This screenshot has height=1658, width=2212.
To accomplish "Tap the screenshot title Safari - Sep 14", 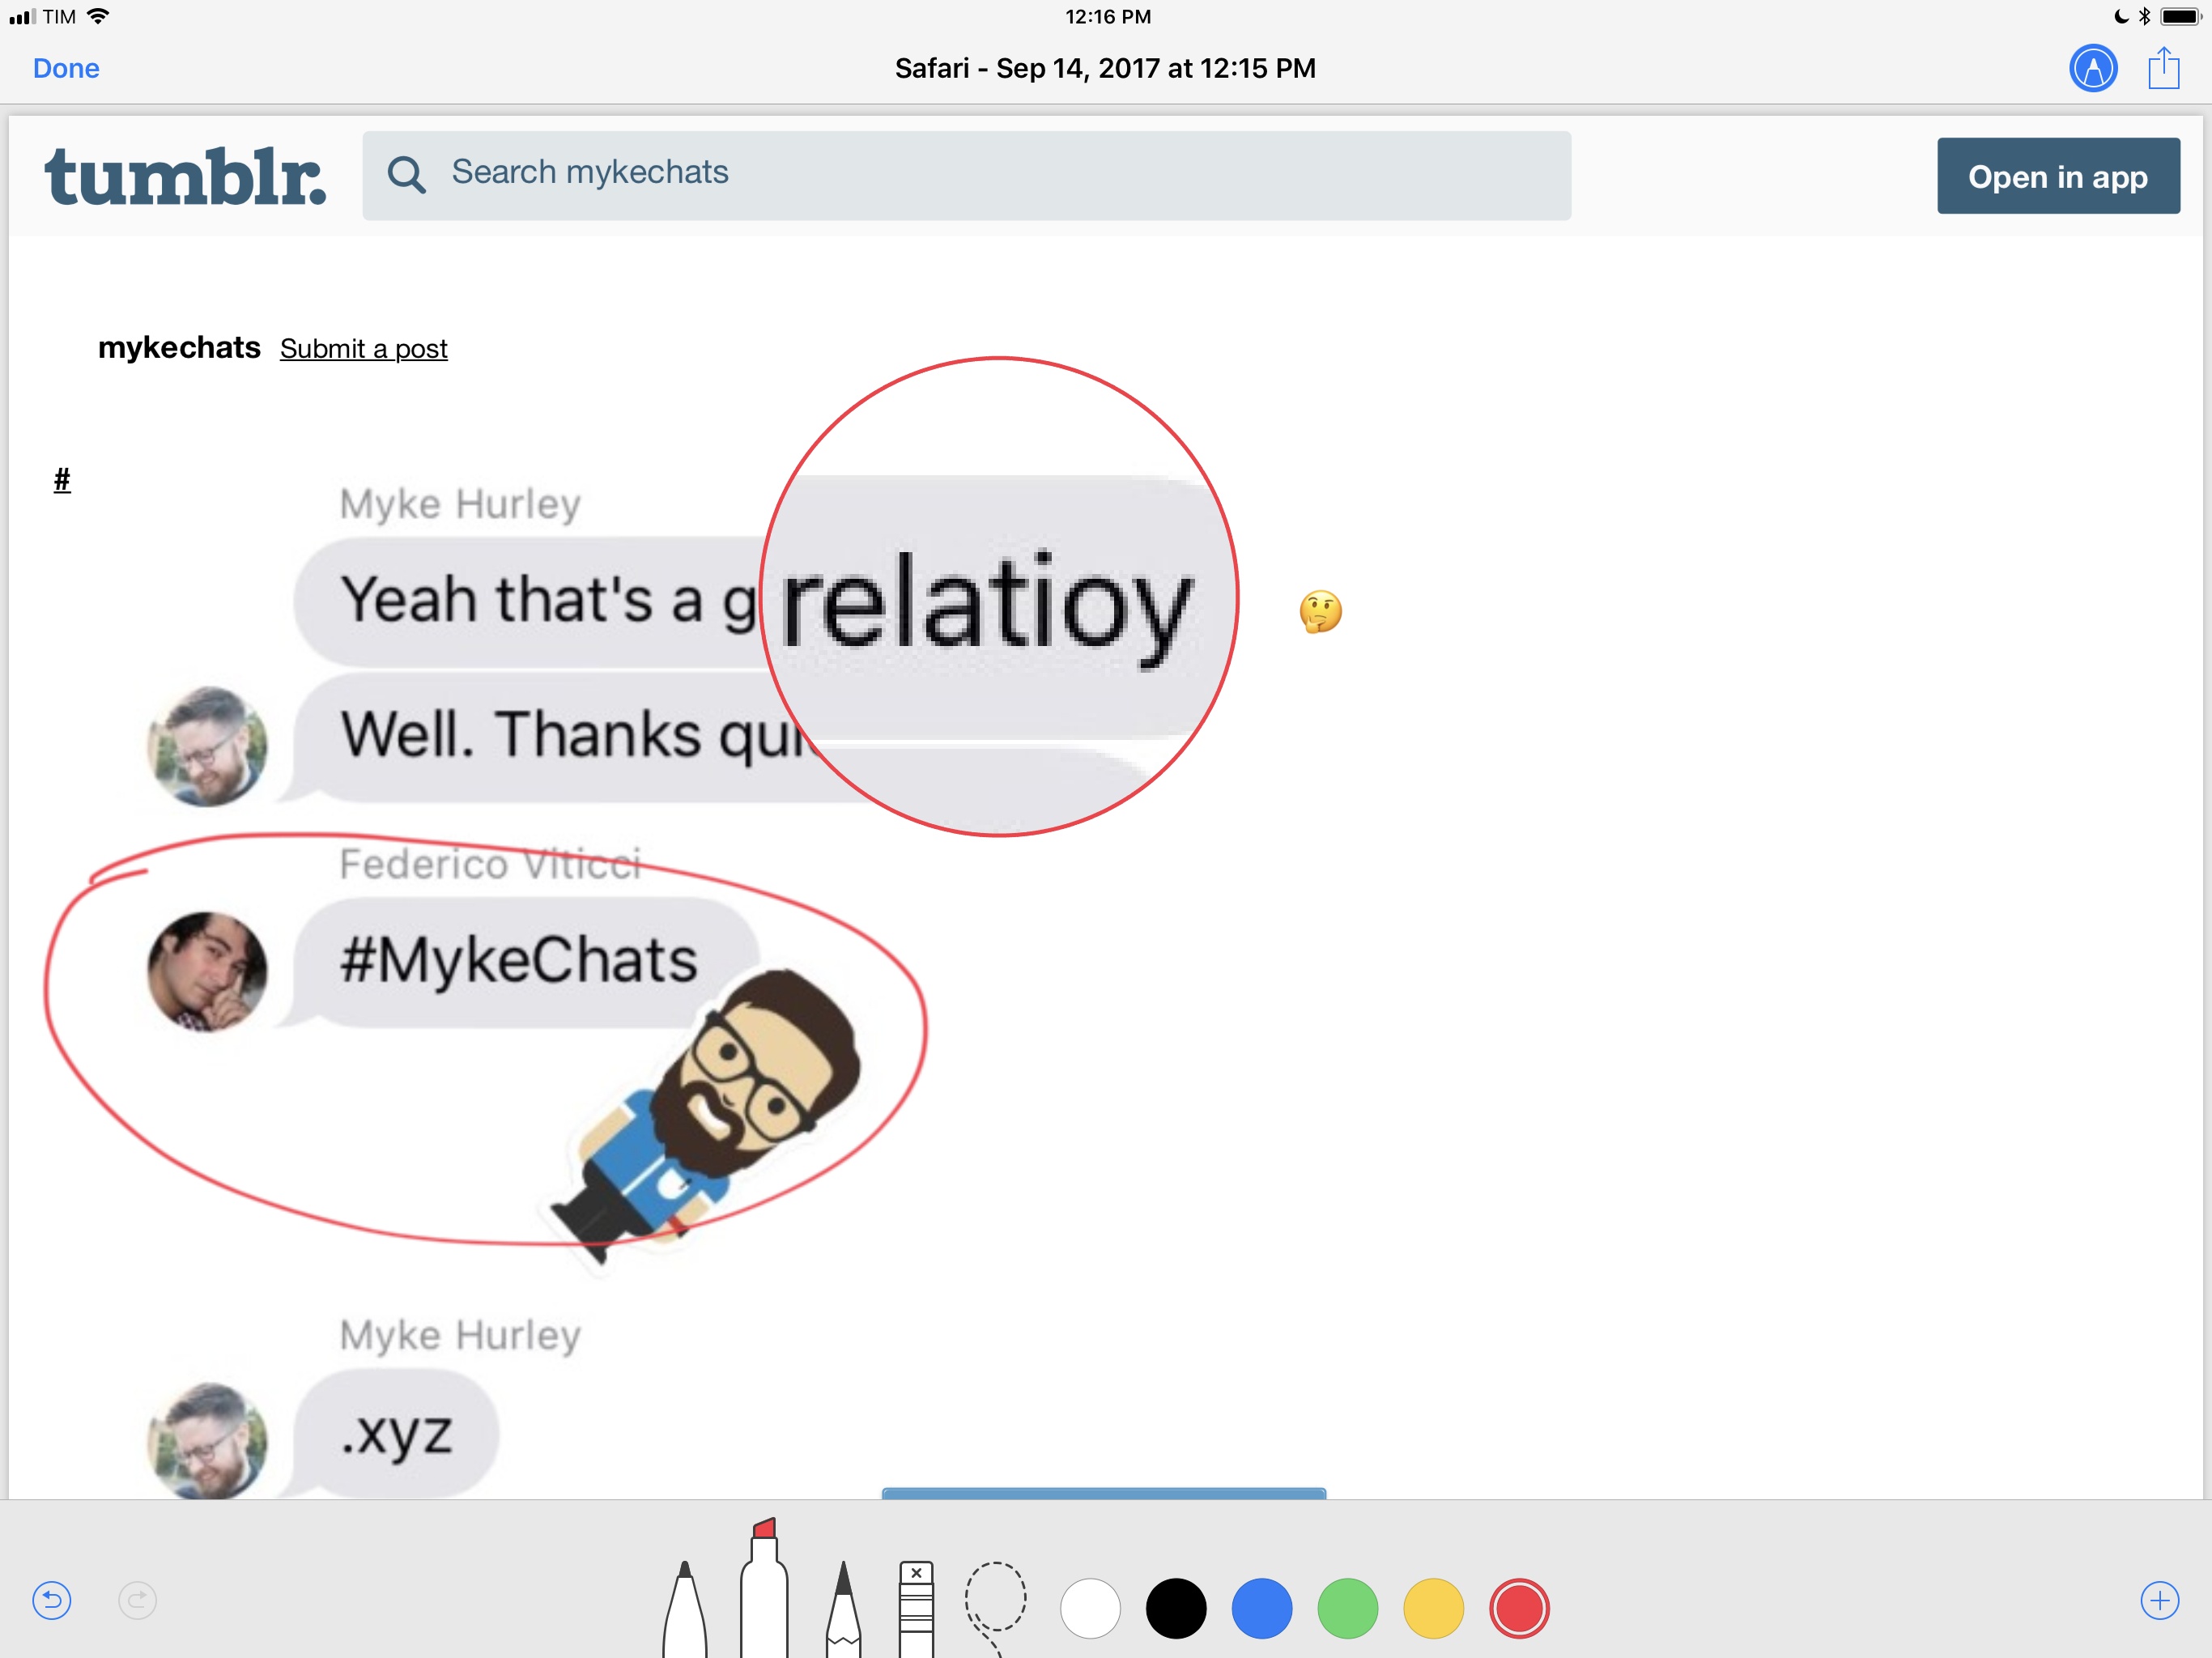I will click(x=1105, y=68).
